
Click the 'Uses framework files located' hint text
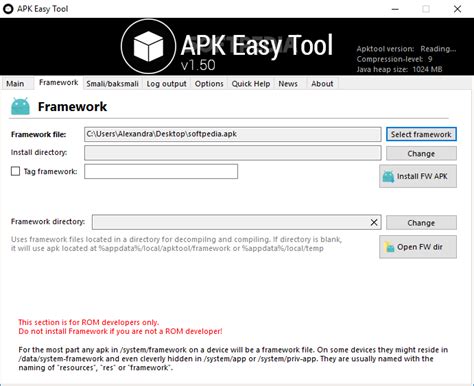click(x=176, y=244)
